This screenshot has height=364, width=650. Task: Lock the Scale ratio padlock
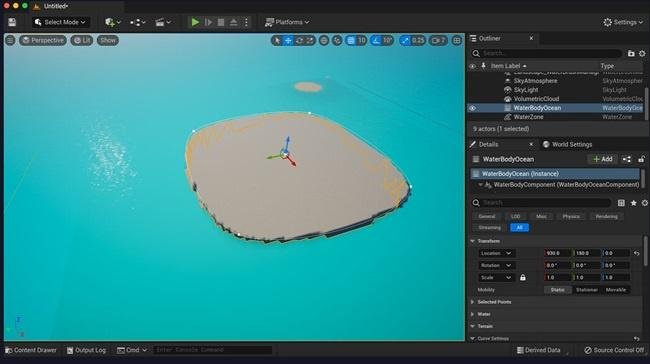(523, 277)
